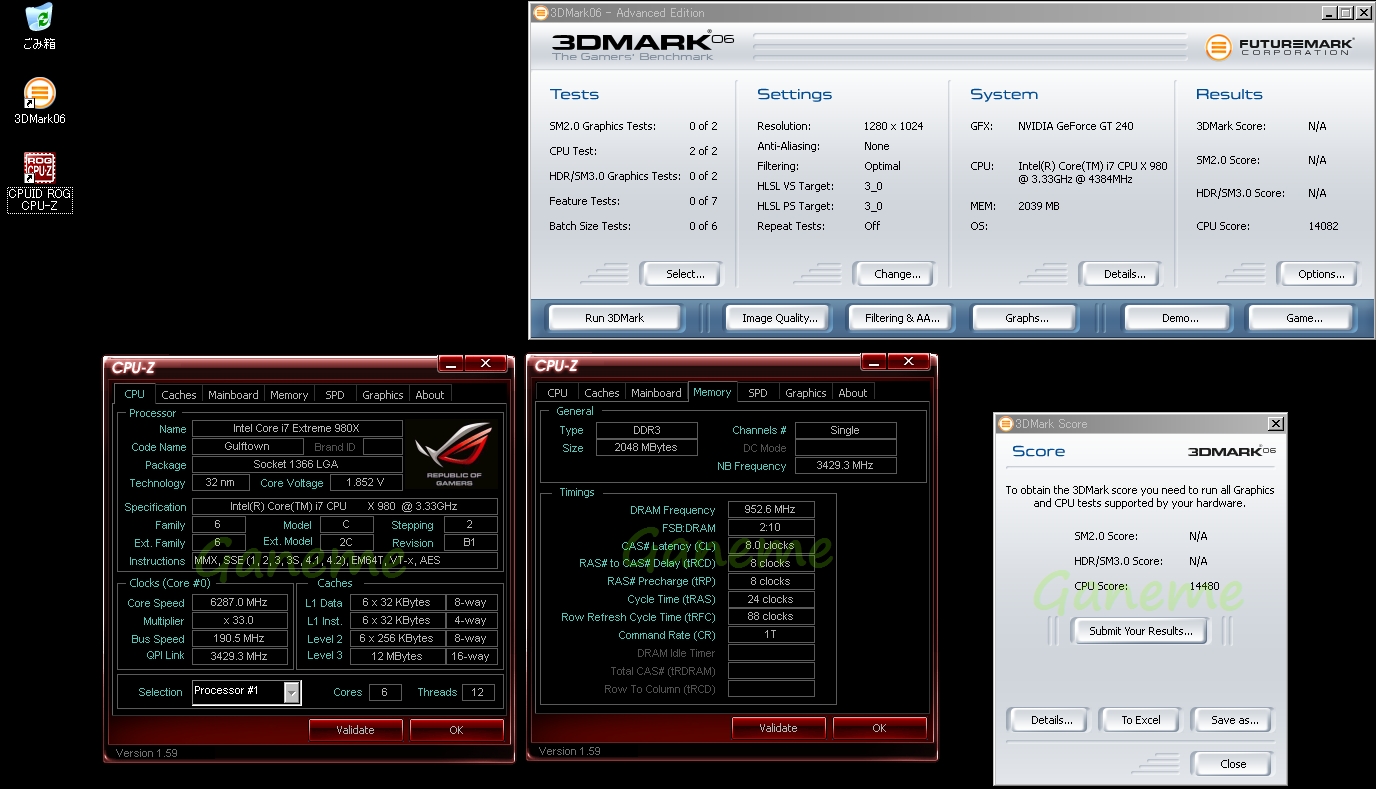Viewport: 1376px width, 789px height.
Task: Open Mainboard tab in memory-timings CPU-Z window
Action: click(x=656, y=393)
